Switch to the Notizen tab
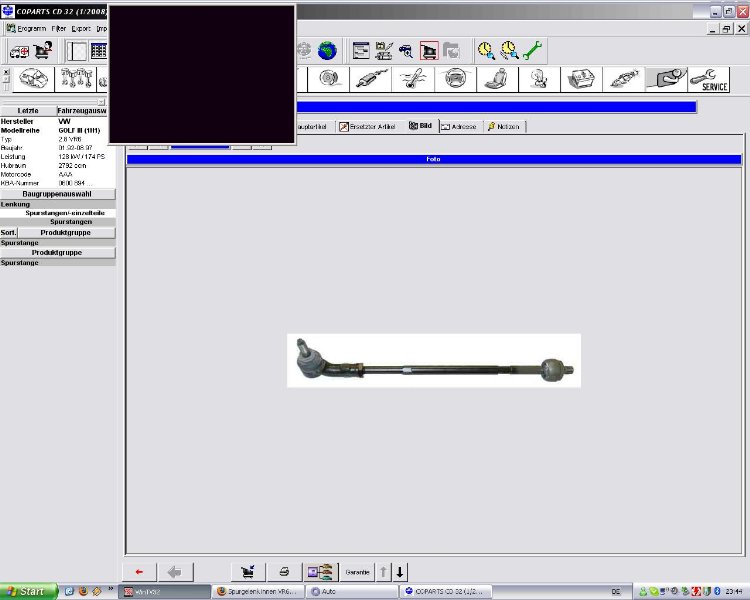This screenshot has height=600, width=750. click(503, 127)
